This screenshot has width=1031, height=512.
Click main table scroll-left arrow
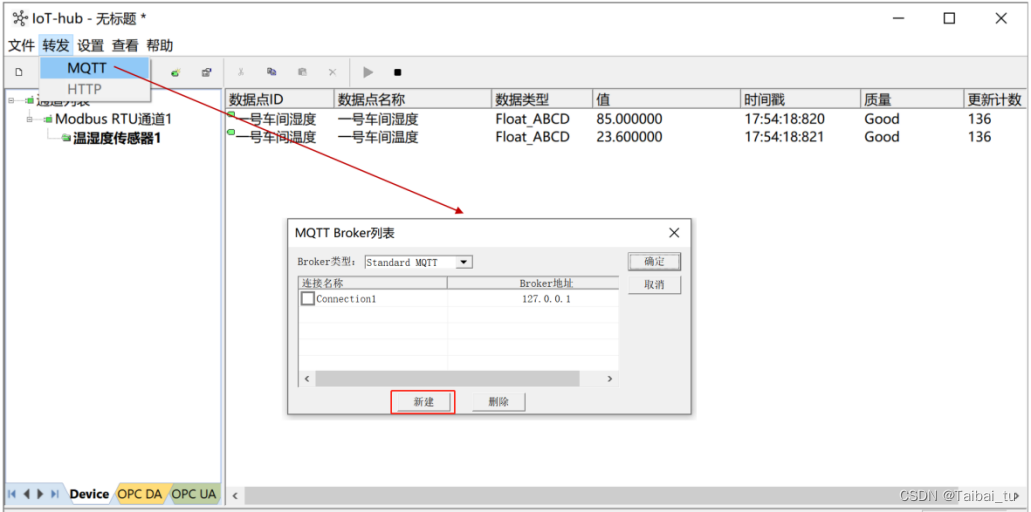pyautogui.click(x=234, y=495)
